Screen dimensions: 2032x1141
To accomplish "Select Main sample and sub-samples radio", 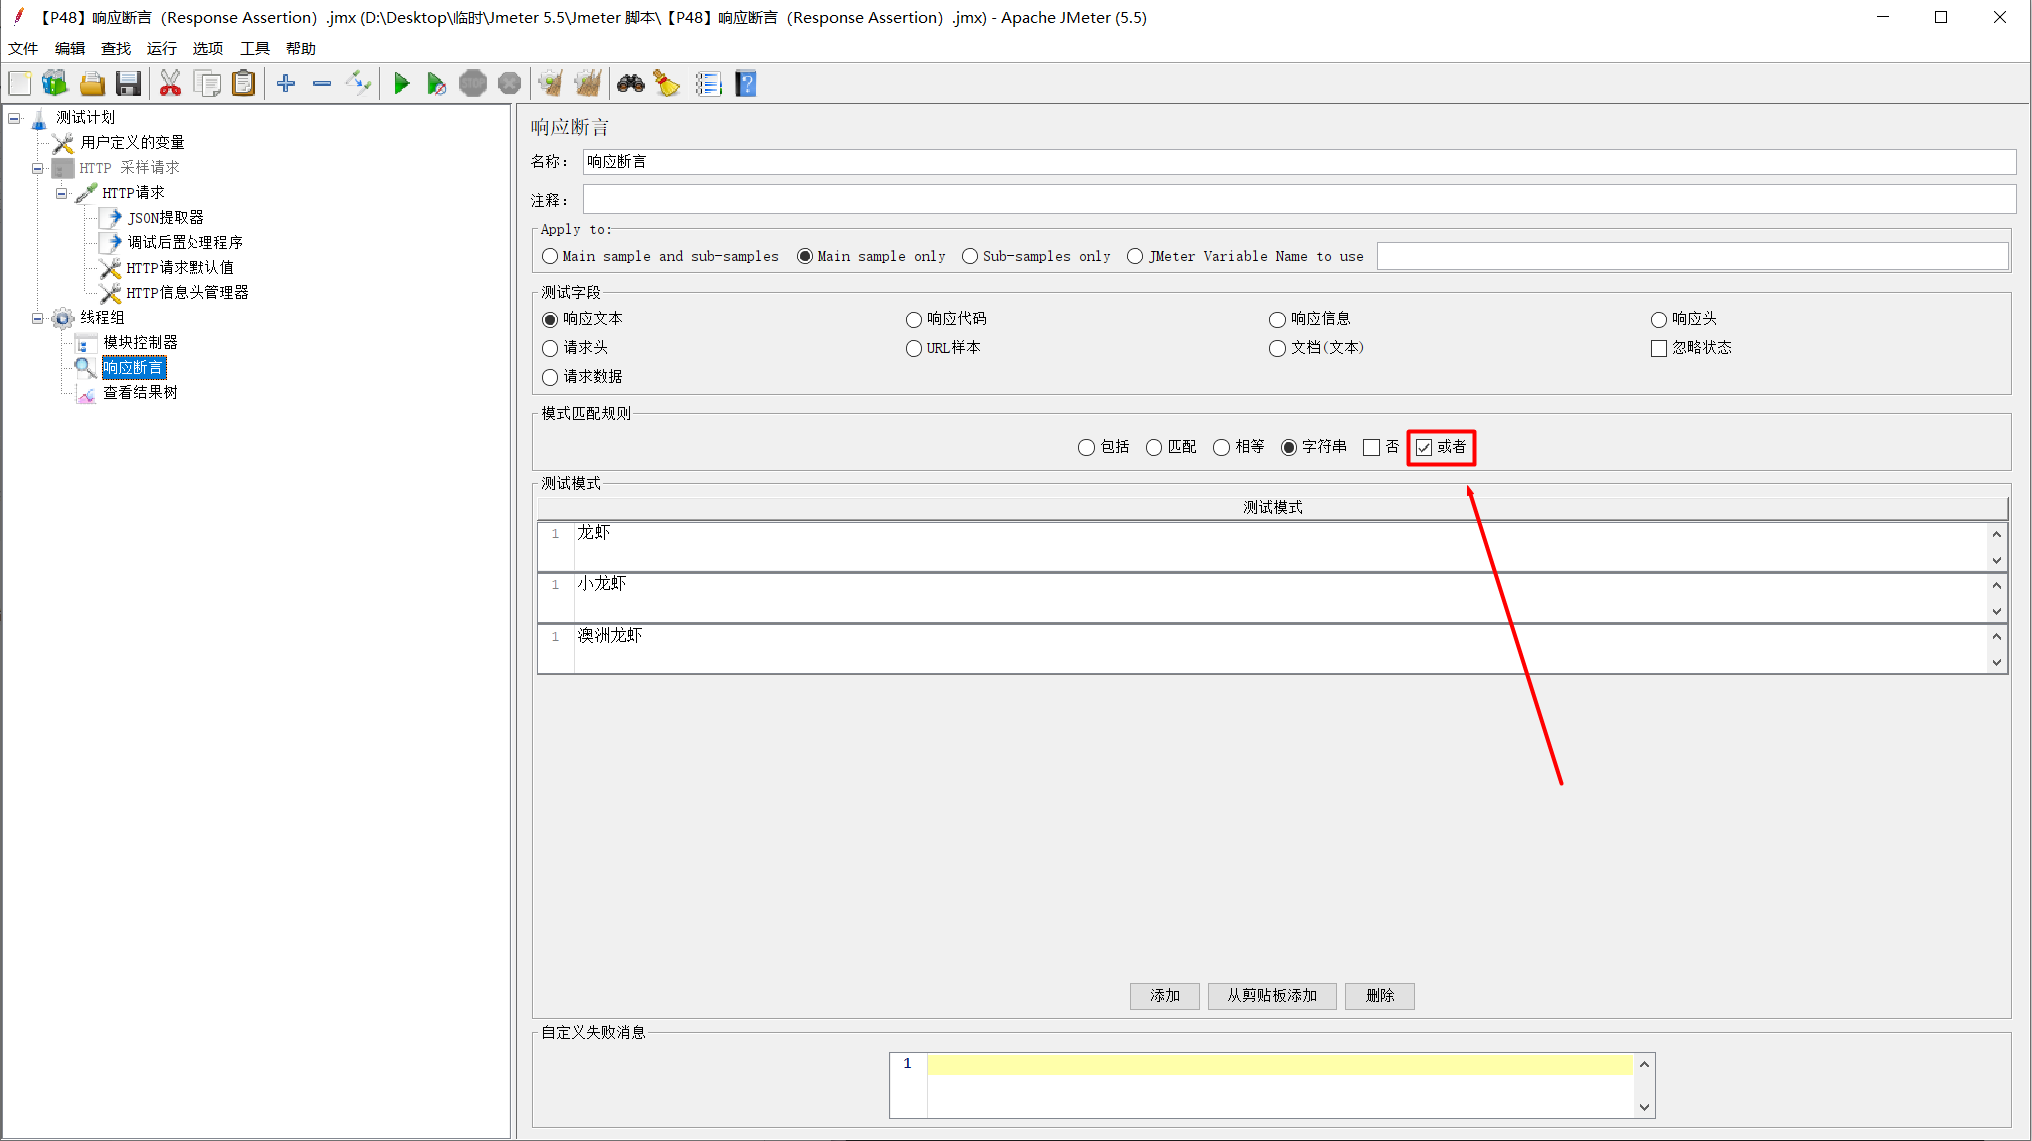I will click(551, 257).
